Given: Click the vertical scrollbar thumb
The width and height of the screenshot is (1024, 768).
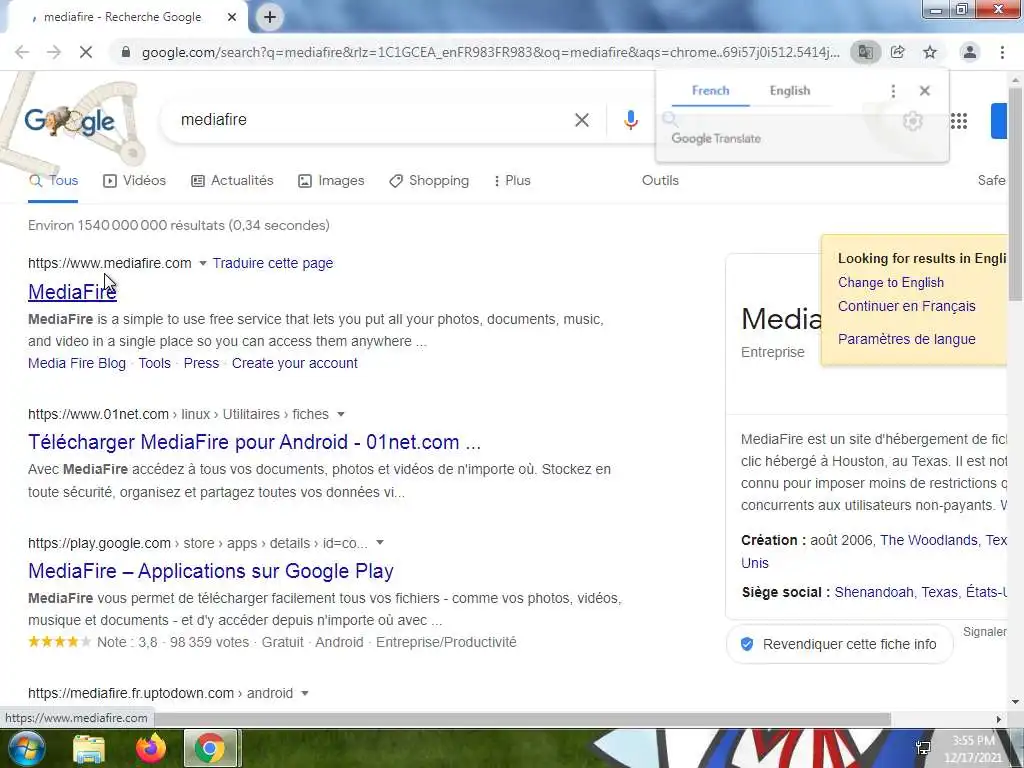Looking at the screenshot, I should [1015, 193].
